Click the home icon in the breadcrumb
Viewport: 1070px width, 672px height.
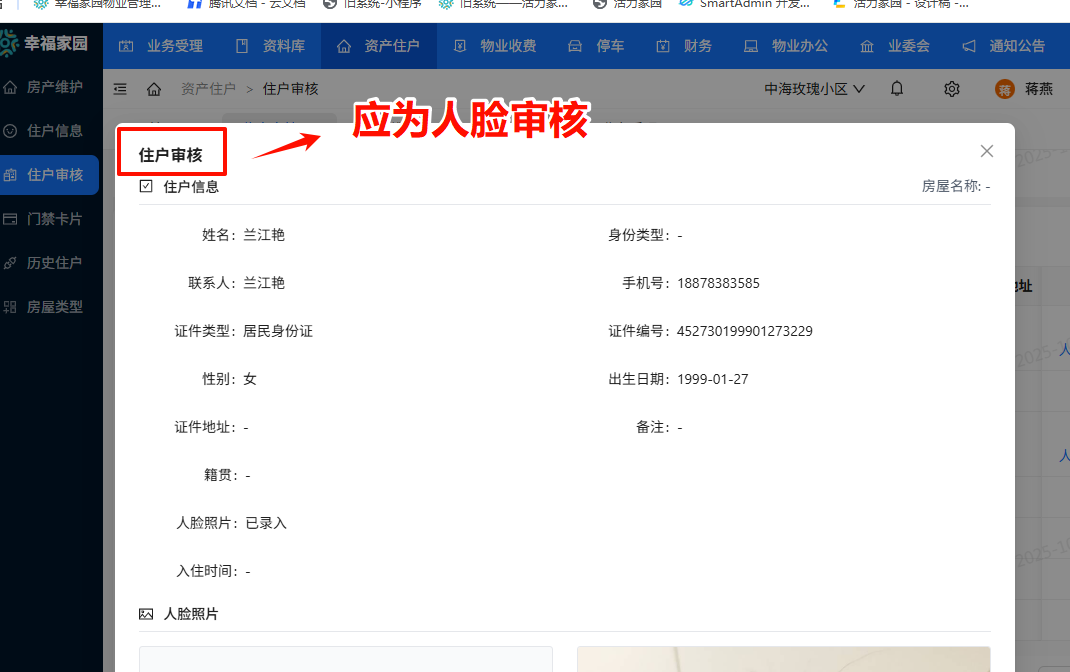tap(154, 88)
